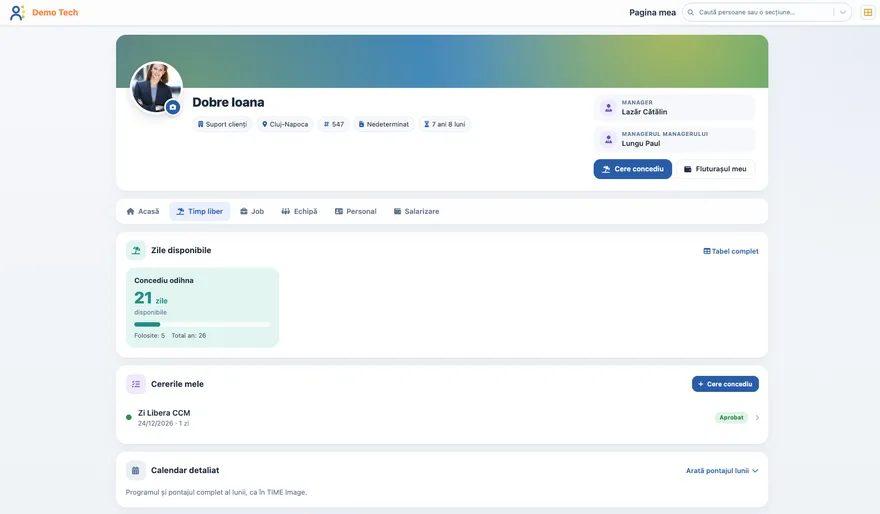Click the name Lazăr Cătălin
Screen dimensions: 880x514
[644, 112]
